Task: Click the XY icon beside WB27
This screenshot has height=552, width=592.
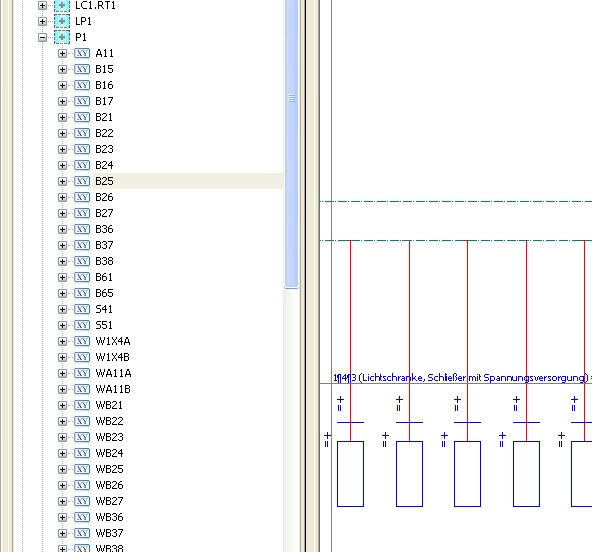Action: tap(82, 501)
